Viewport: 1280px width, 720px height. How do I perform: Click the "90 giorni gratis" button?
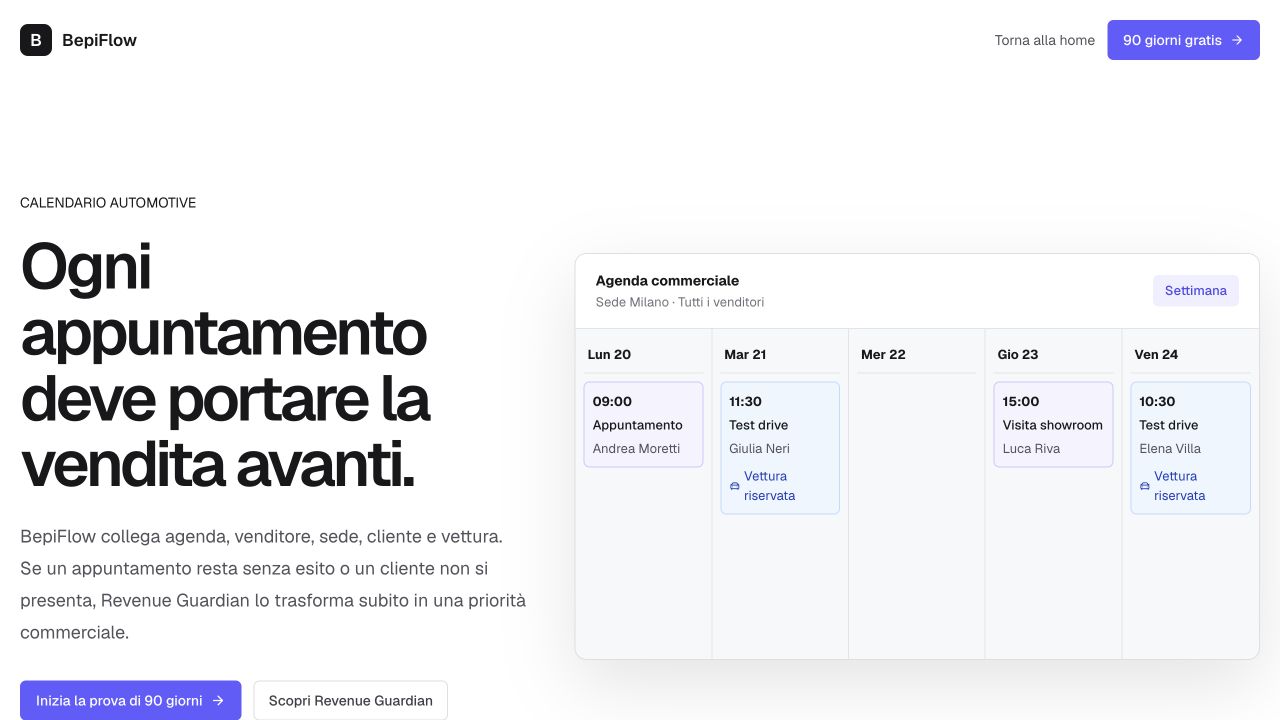tap(1183, 40)
